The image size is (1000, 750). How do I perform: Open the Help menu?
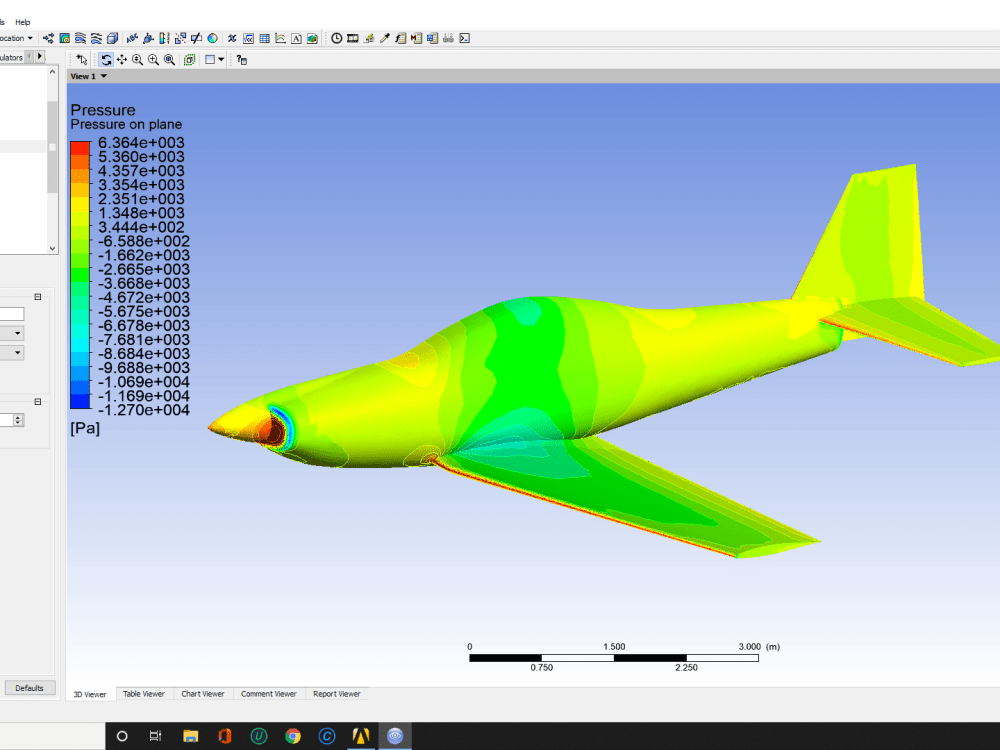22,22
